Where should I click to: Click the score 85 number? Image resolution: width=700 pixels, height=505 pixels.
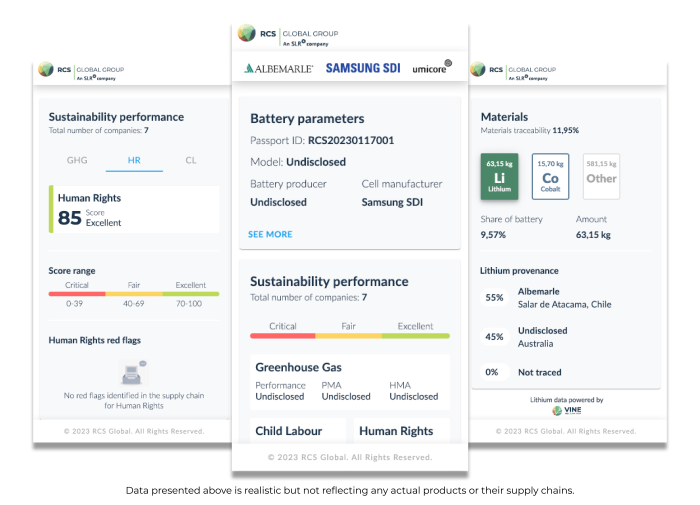70,218
